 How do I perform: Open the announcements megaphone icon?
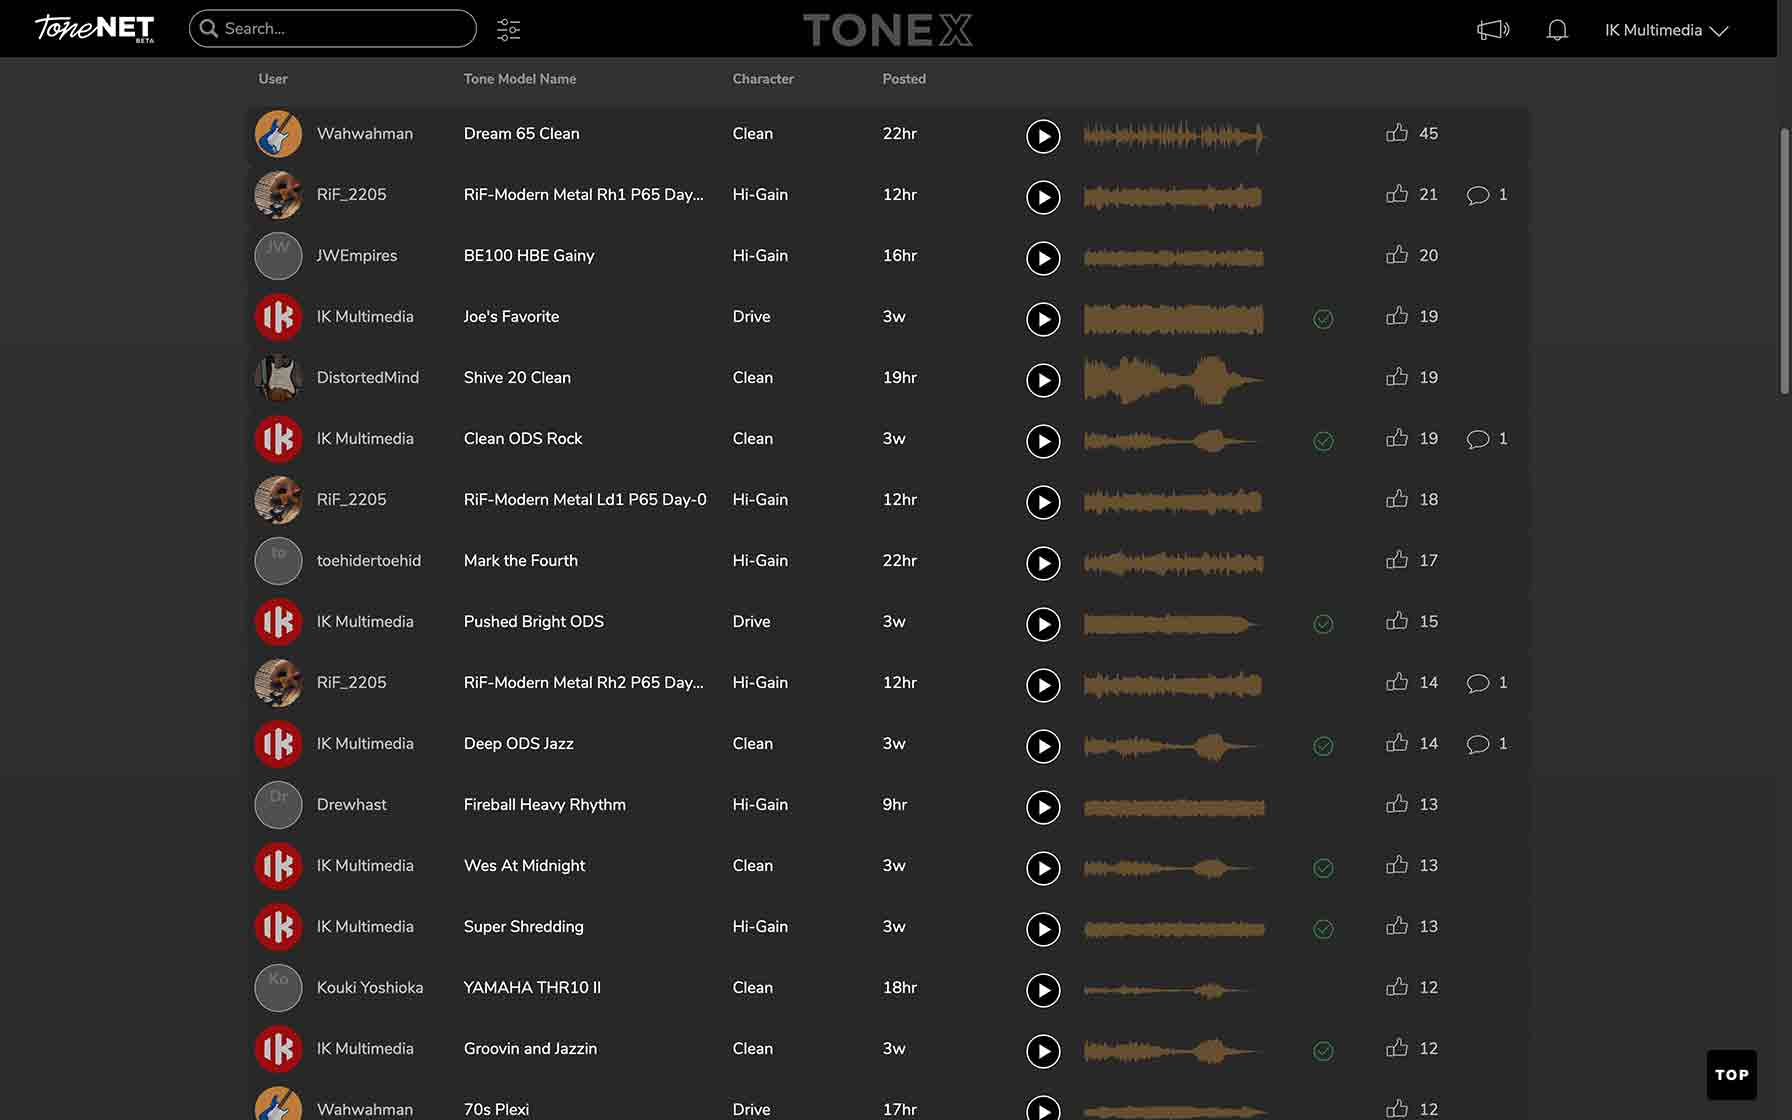(x=1493, y=30)
